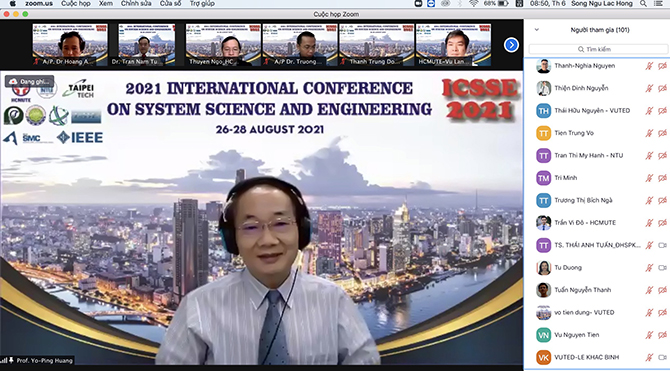Click the battery icon in menu bar
The image size is (670, 371).
[x=503, y=3]
